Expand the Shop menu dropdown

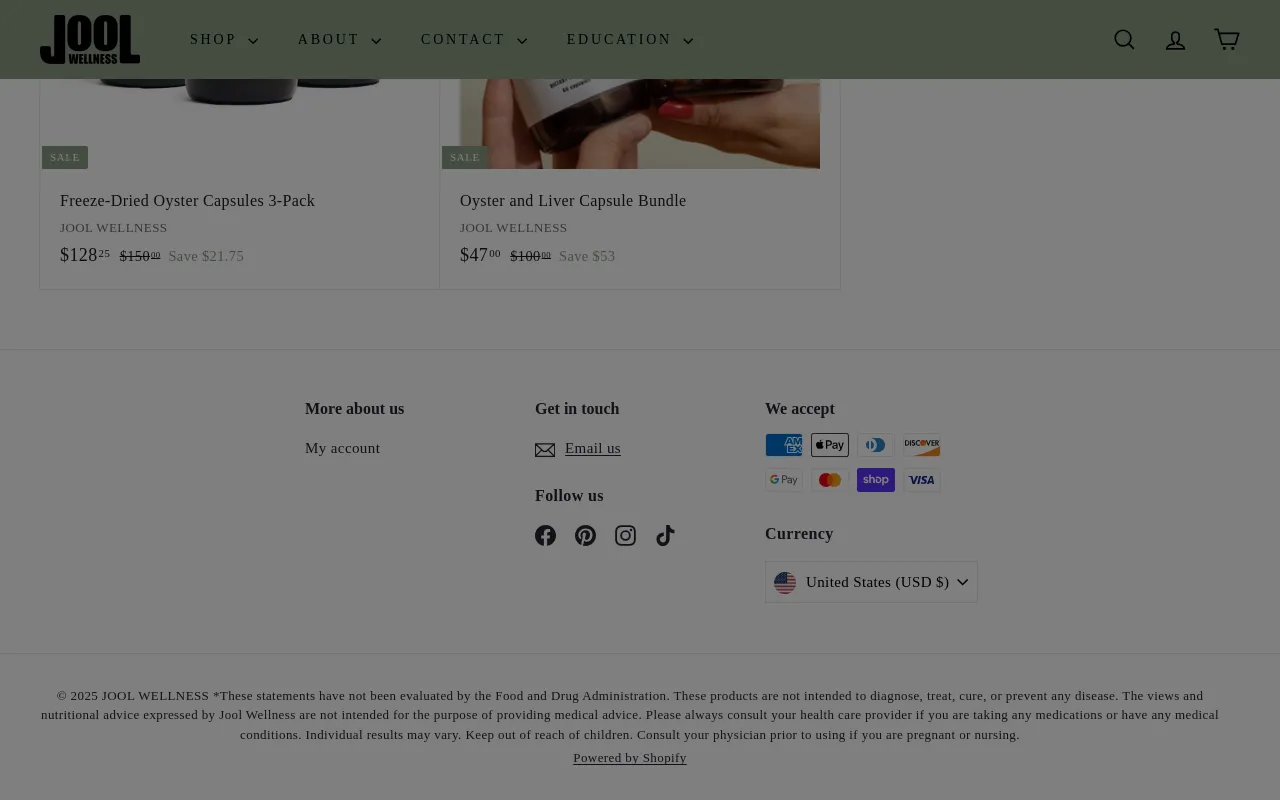pos(223,40)
